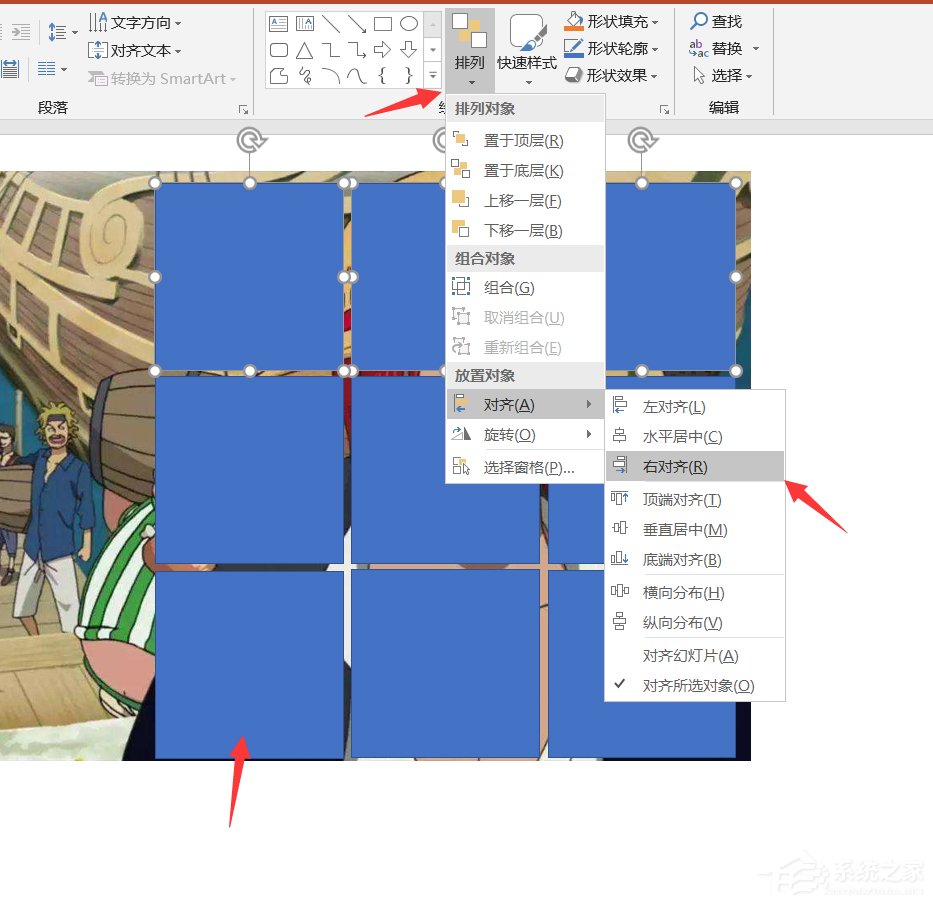Choose 置于顶层(R) from menu

click(525, 140)
